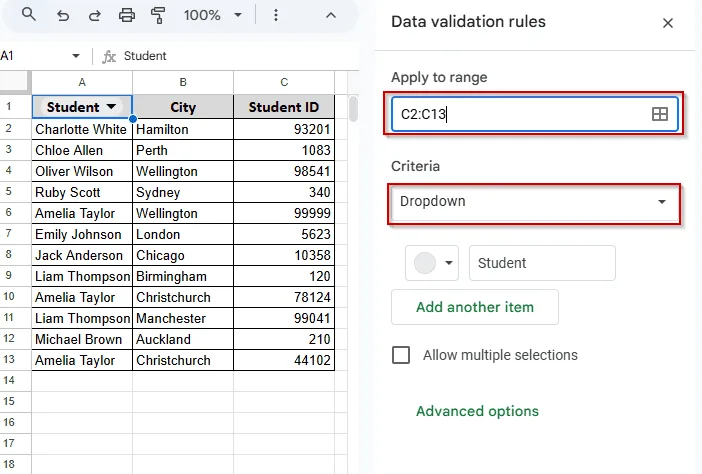Select cell Charlotte White
Image resolution: width=702 pixels, height=474 pixels.
[82, 129]
